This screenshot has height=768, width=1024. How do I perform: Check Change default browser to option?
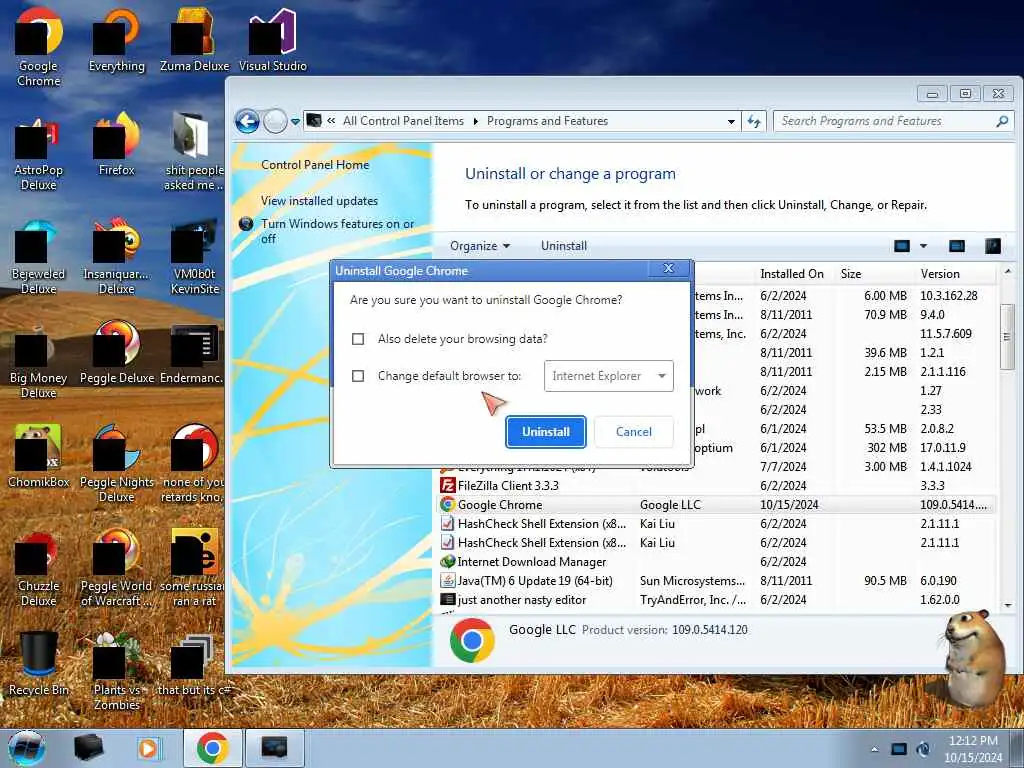358,376
